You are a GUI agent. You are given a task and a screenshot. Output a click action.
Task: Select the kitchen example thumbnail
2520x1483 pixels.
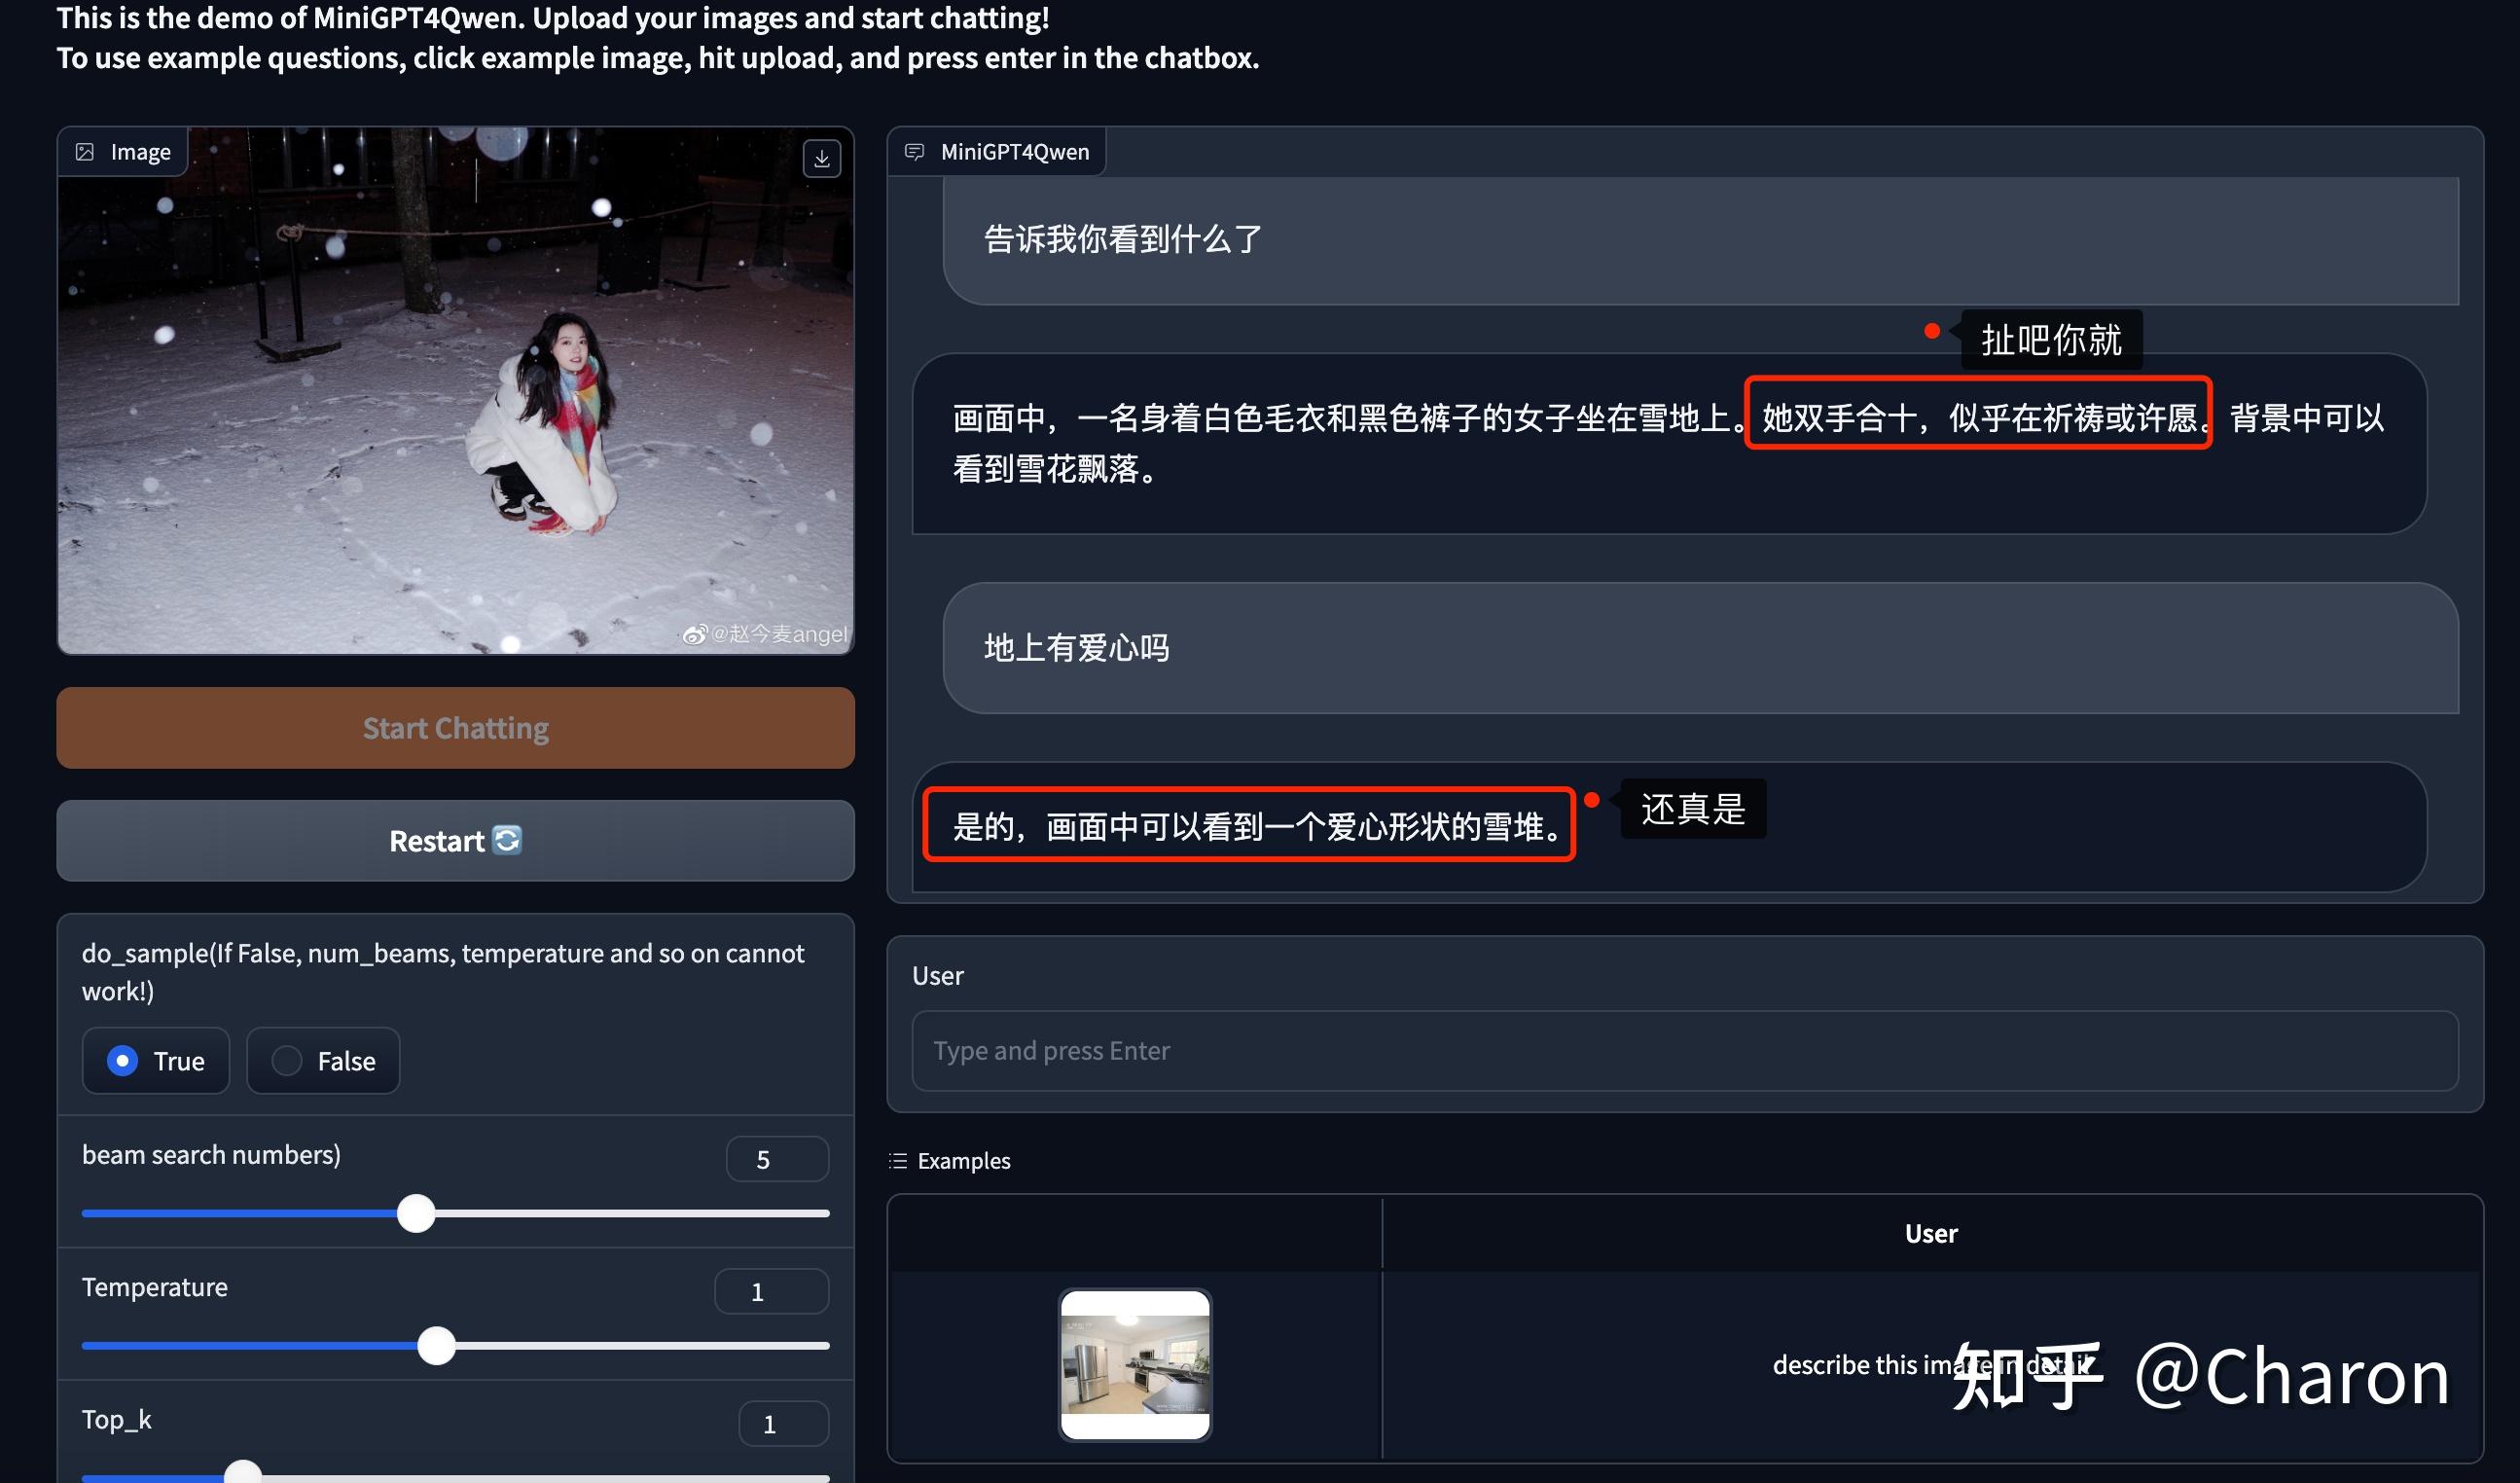(x=1135, y=1367)
